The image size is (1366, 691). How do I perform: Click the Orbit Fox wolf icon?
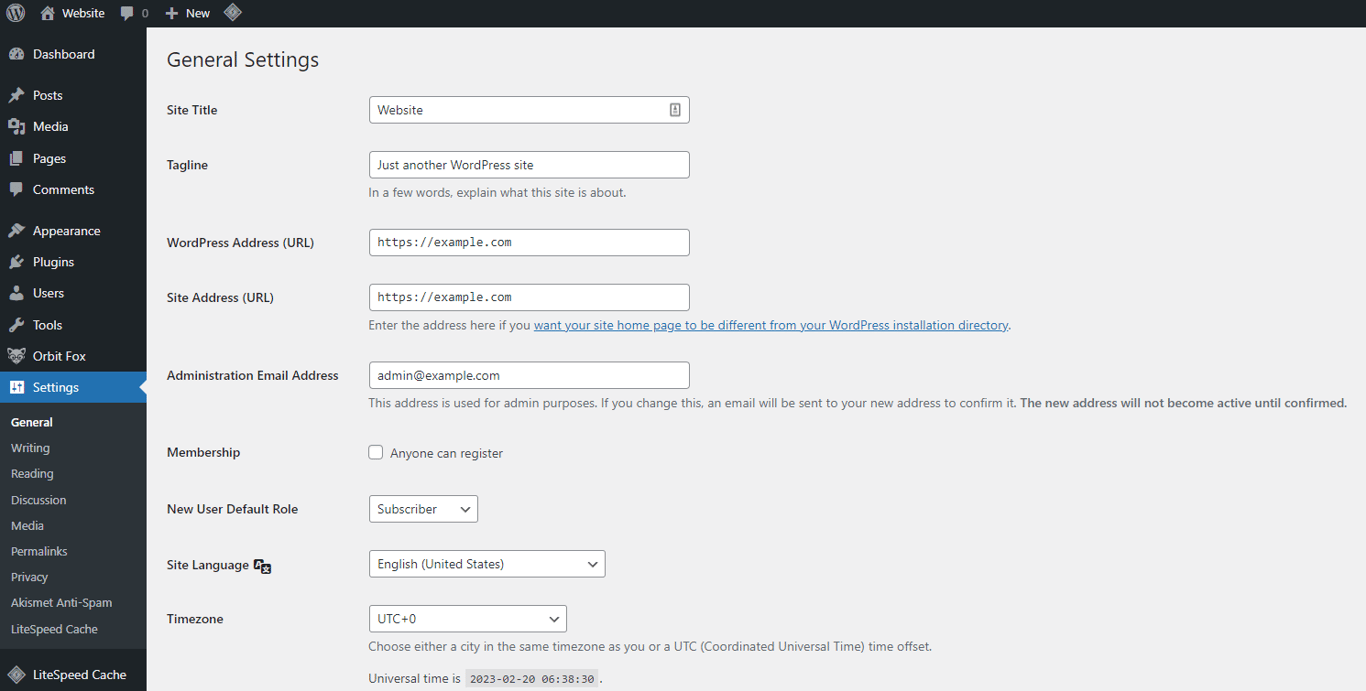(x=17, y=355)
